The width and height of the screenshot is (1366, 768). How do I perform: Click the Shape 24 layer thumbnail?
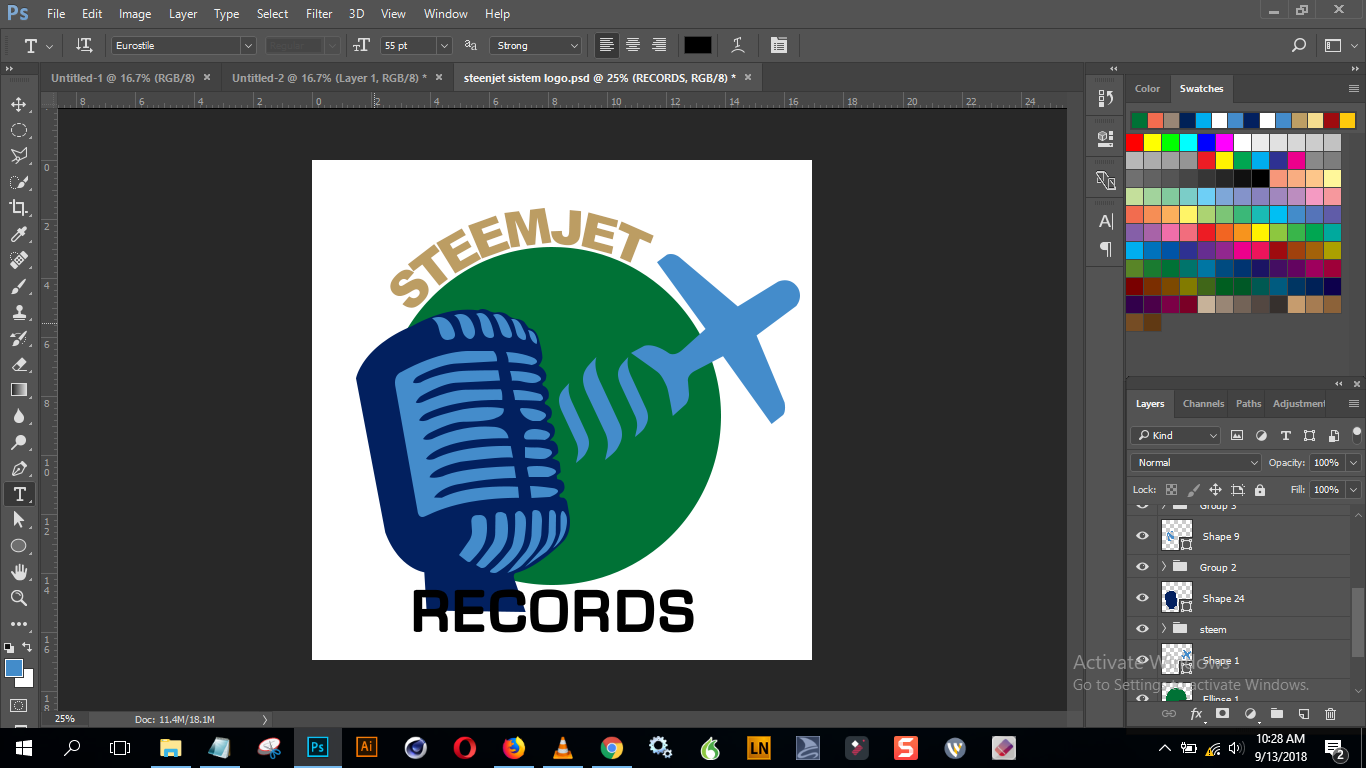point(1177,598)
